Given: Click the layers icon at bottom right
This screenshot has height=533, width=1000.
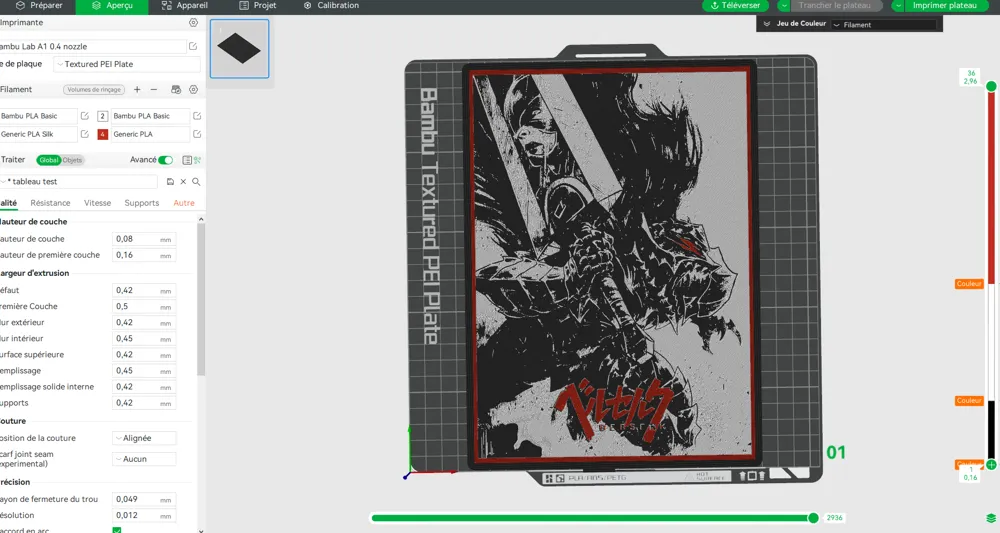Looking at the screenshot, I should (x=991, y=518).
